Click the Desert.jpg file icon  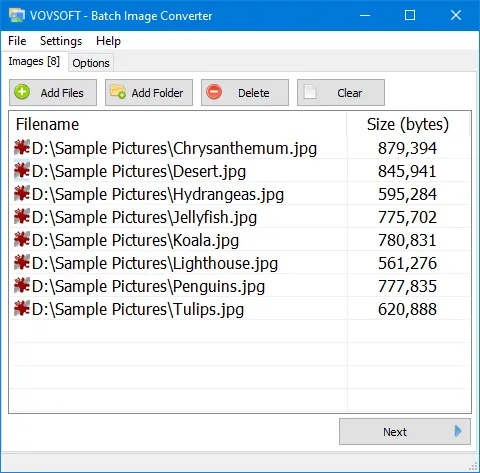tap(22, 171)
